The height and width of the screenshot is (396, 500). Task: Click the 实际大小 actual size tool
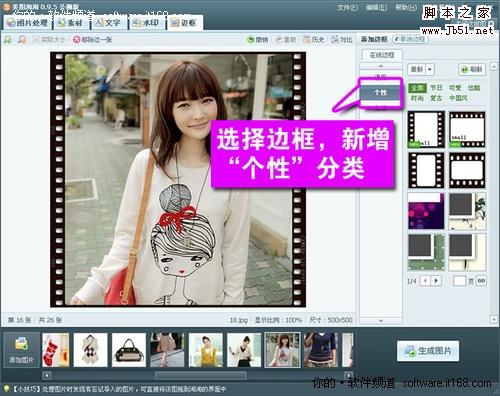49,40
